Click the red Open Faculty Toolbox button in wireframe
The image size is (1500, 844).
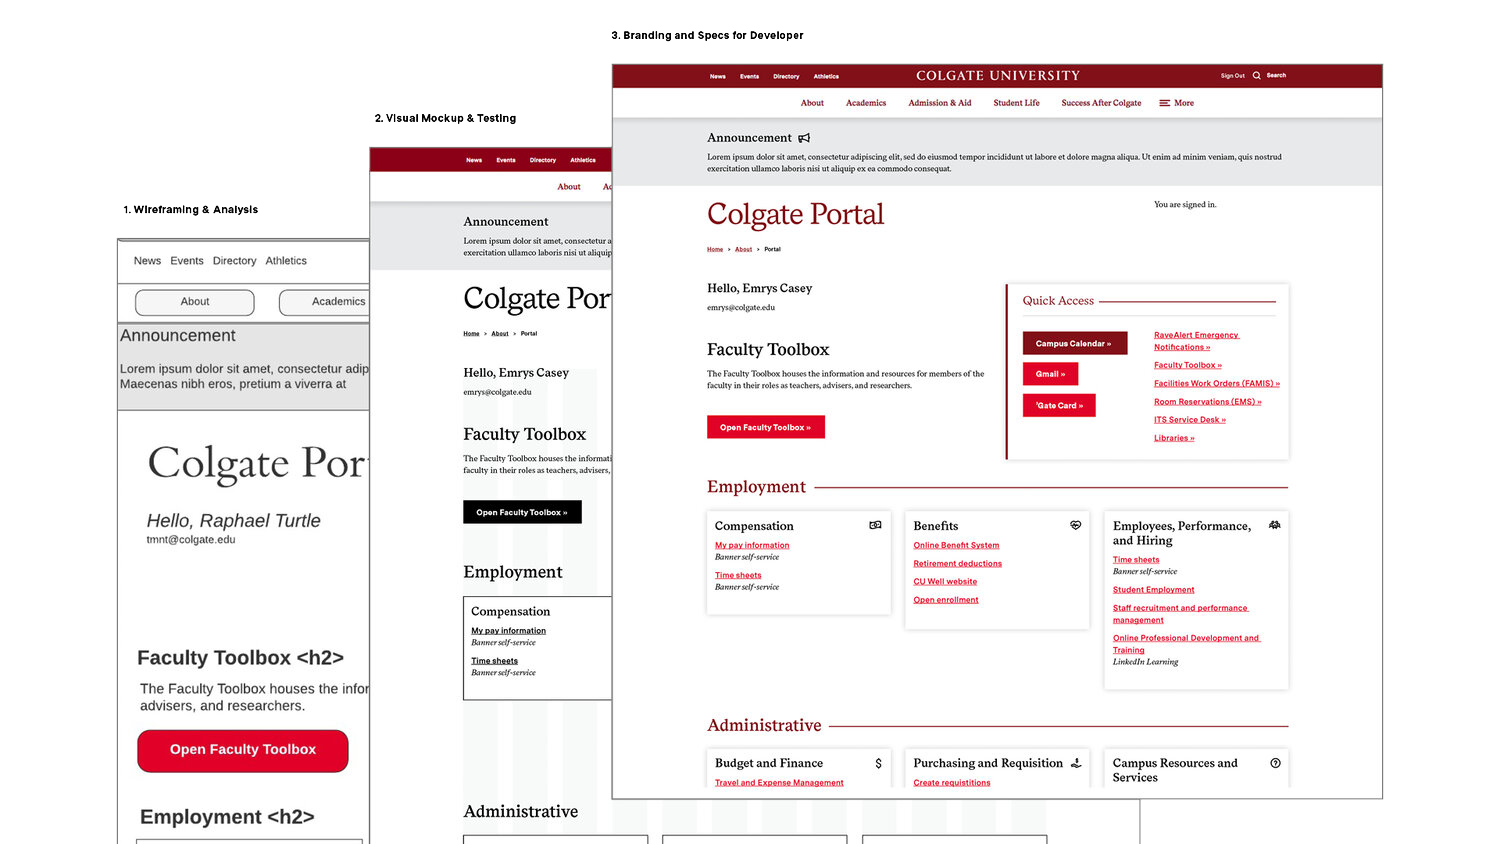(243, 751)
